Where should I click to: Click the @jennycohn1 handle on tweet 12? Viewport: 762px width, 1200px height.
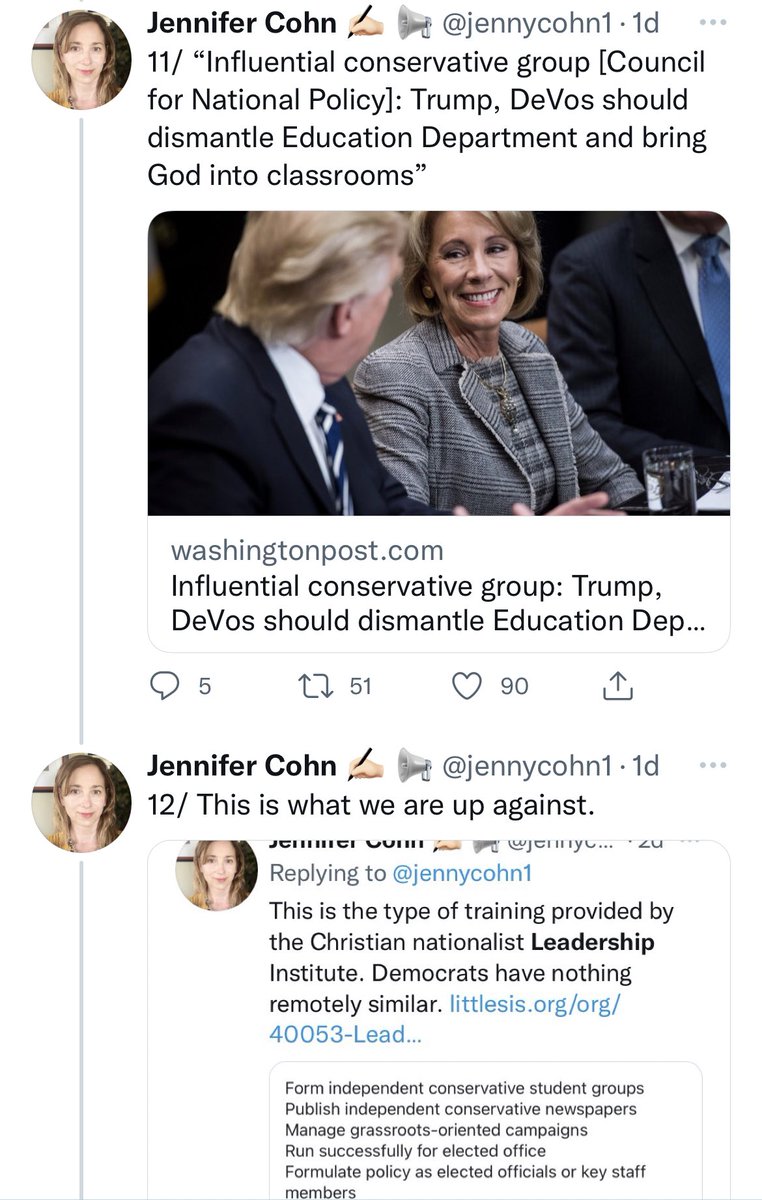[526, 766]
